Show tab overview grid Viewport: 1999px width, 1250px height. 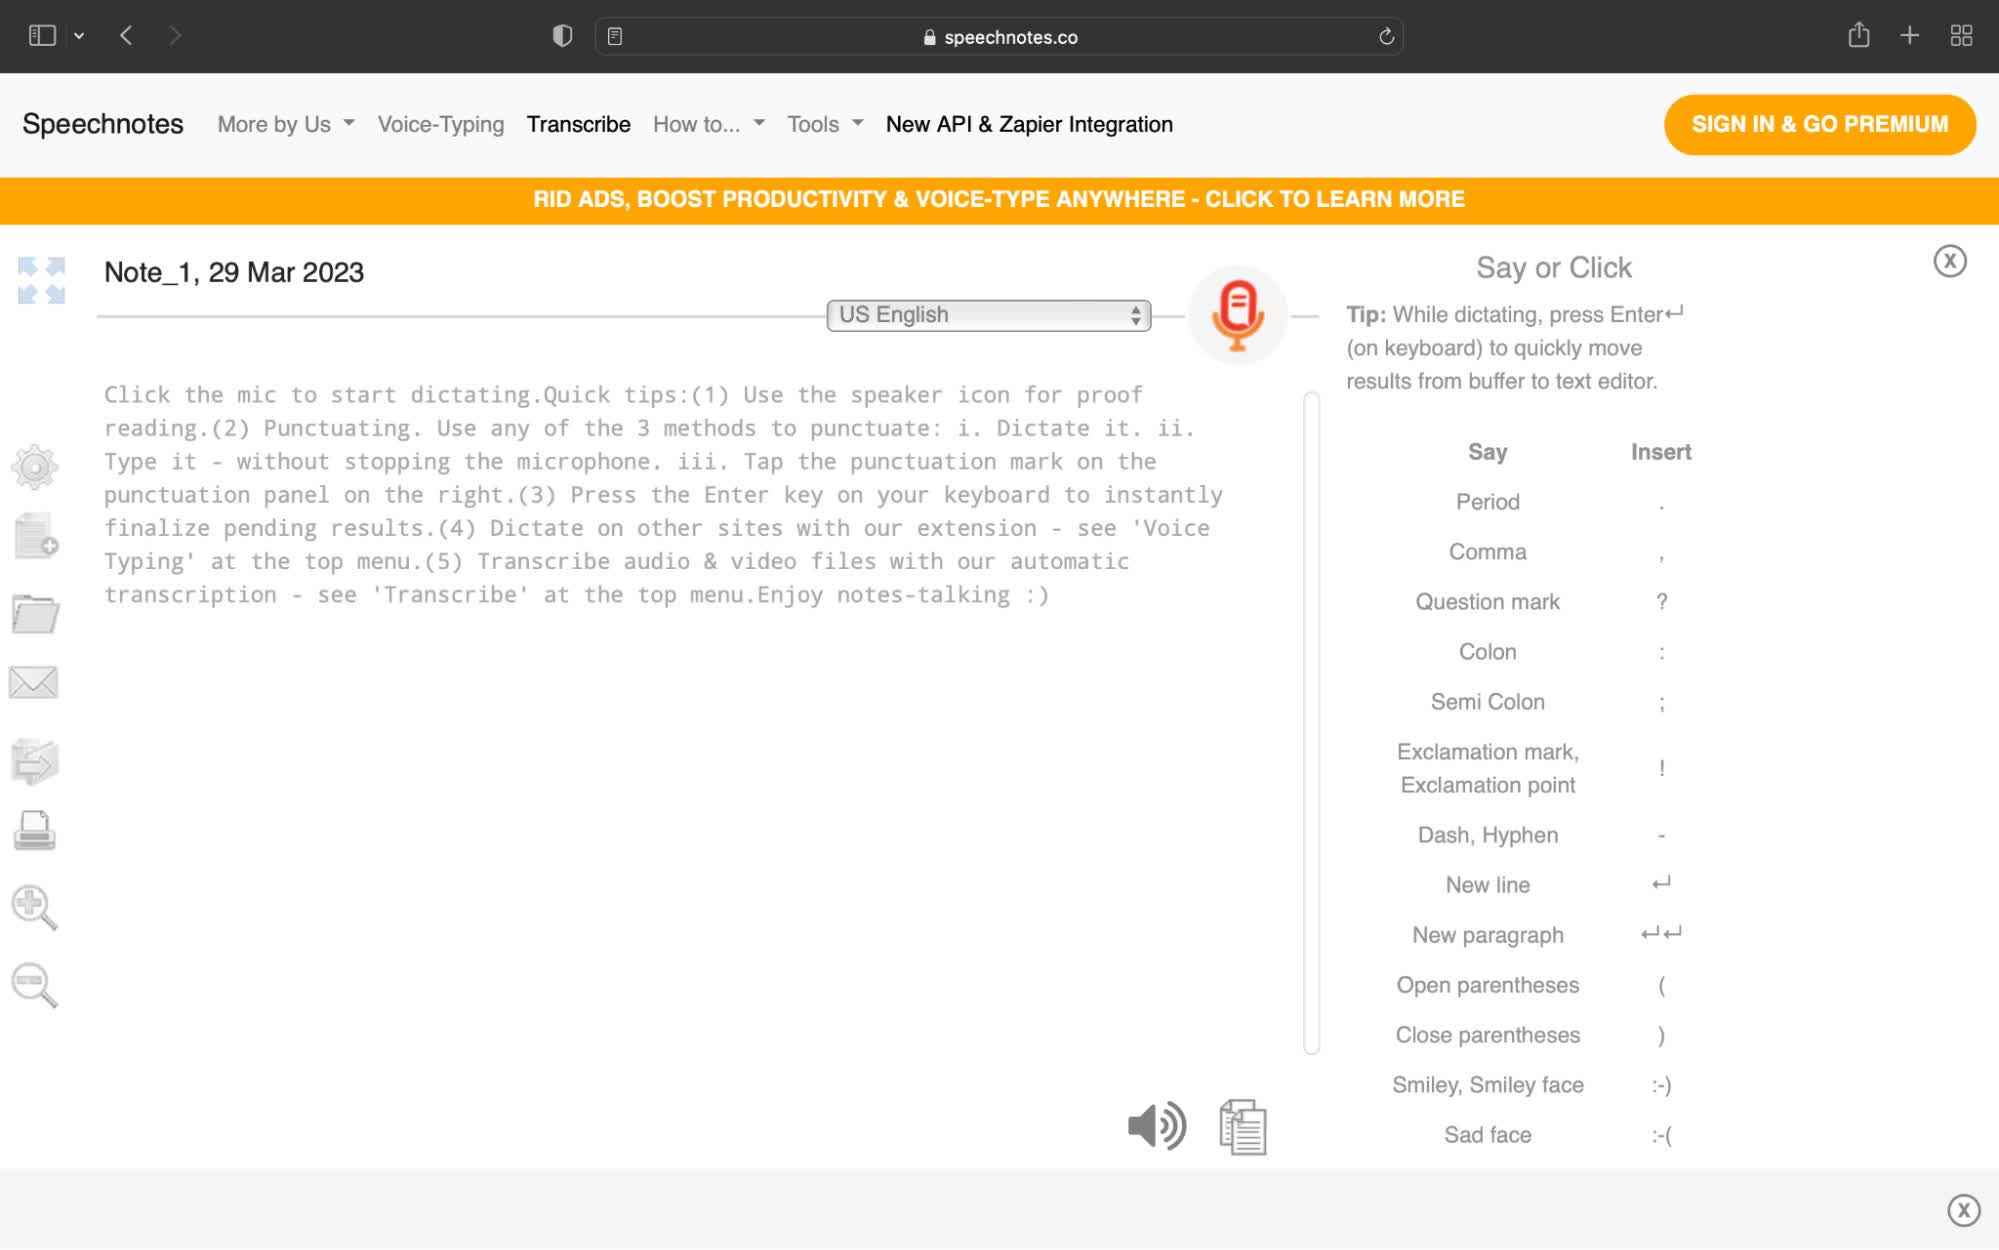(x=1961, y=36)
